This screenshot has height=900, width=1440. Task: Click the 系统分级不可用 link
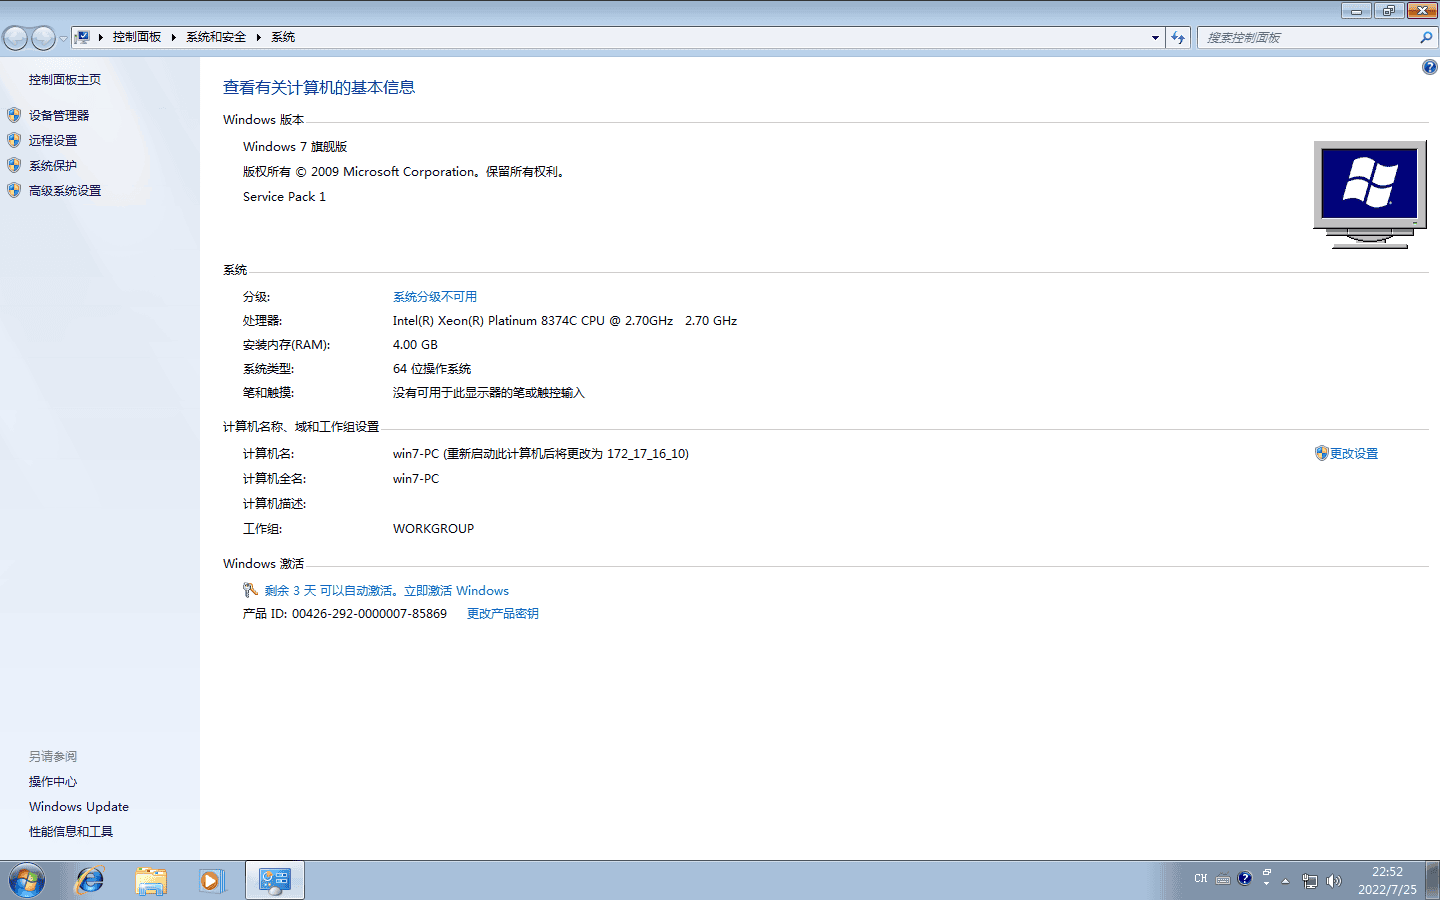(x=435, y=297)
